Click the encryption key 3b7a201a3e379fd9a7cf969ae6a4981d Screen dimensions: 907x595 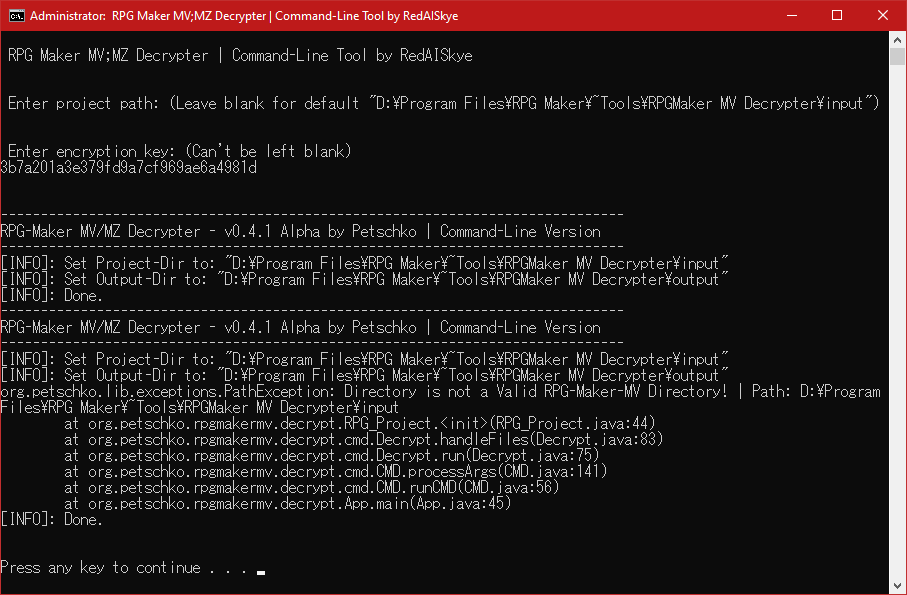click(128, 168)
